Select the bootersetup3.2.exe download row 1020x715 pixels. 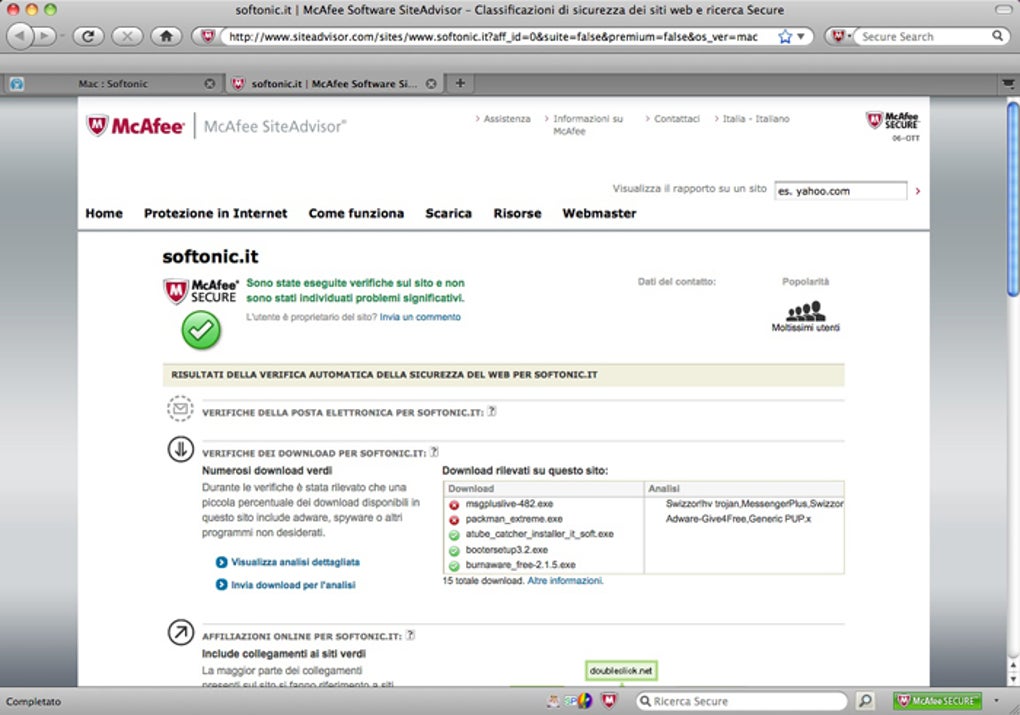point(643,550)
